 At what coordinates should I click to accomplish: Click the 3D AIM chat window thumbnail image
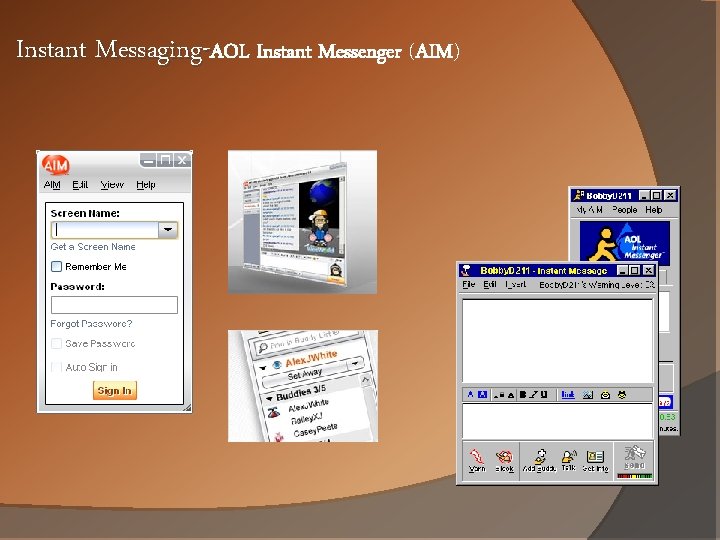303,222
